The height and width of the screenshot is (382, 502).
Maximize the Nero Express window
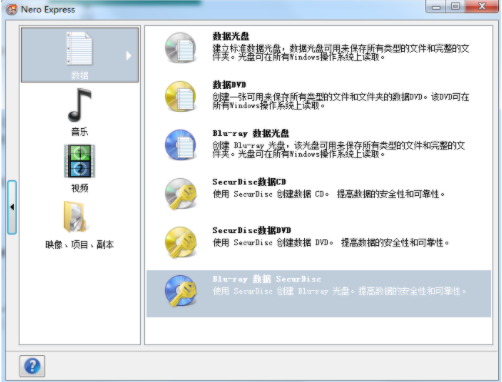(x=456, y=6)
